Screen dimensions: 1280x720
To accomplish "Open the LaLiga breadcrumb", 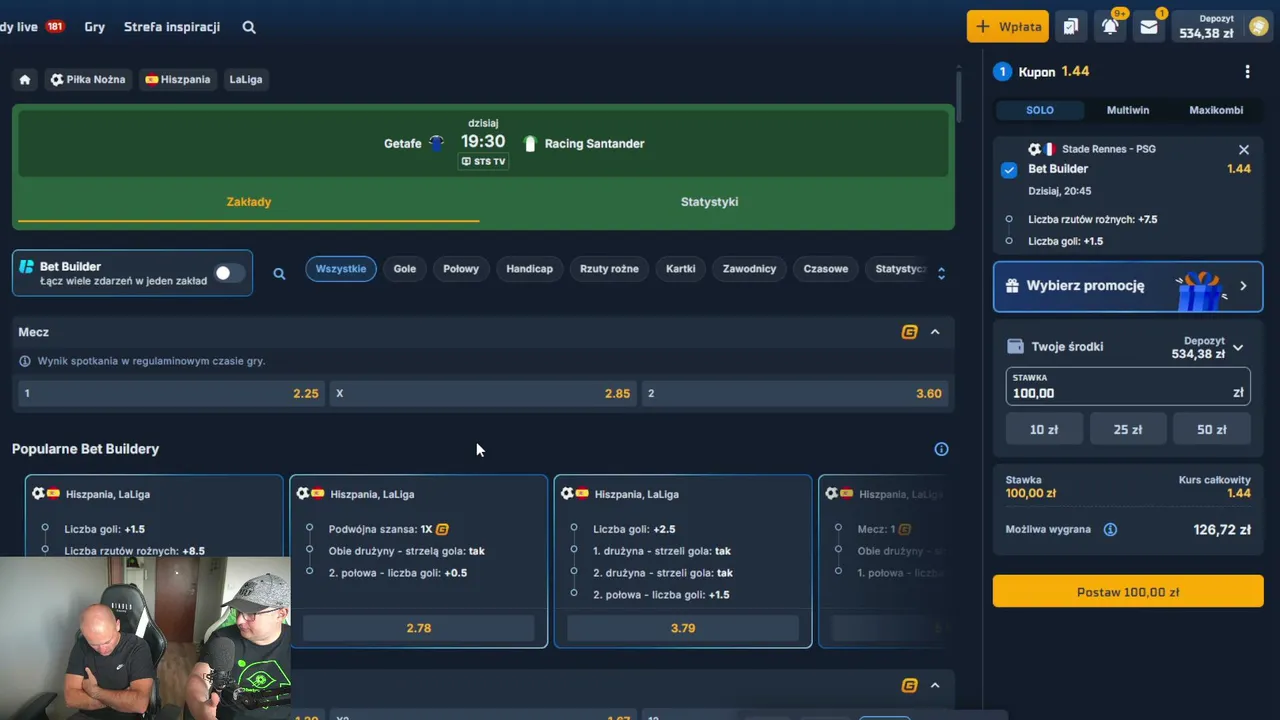I will point(246,79).
